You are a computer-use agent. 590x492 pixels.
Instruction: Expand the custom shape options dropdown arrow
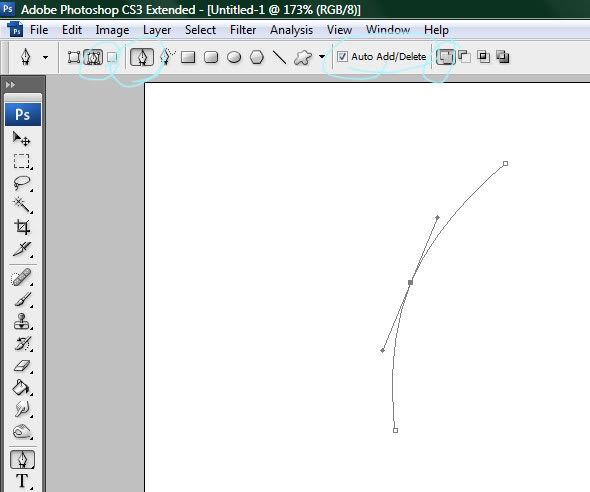(x=322, y=57)
